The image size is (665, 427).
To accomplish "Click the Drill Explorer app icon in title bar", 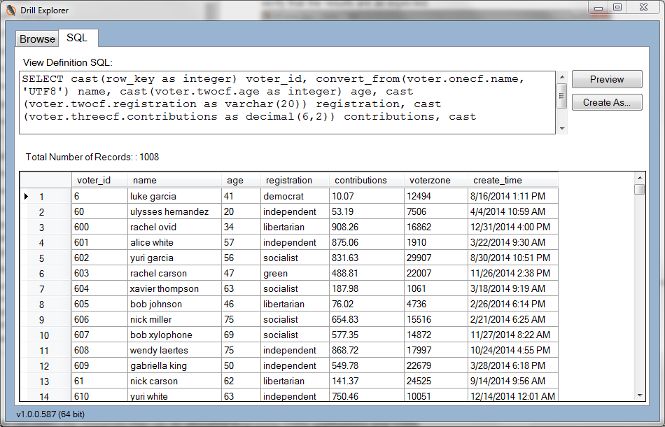I will tap(10, 9).
